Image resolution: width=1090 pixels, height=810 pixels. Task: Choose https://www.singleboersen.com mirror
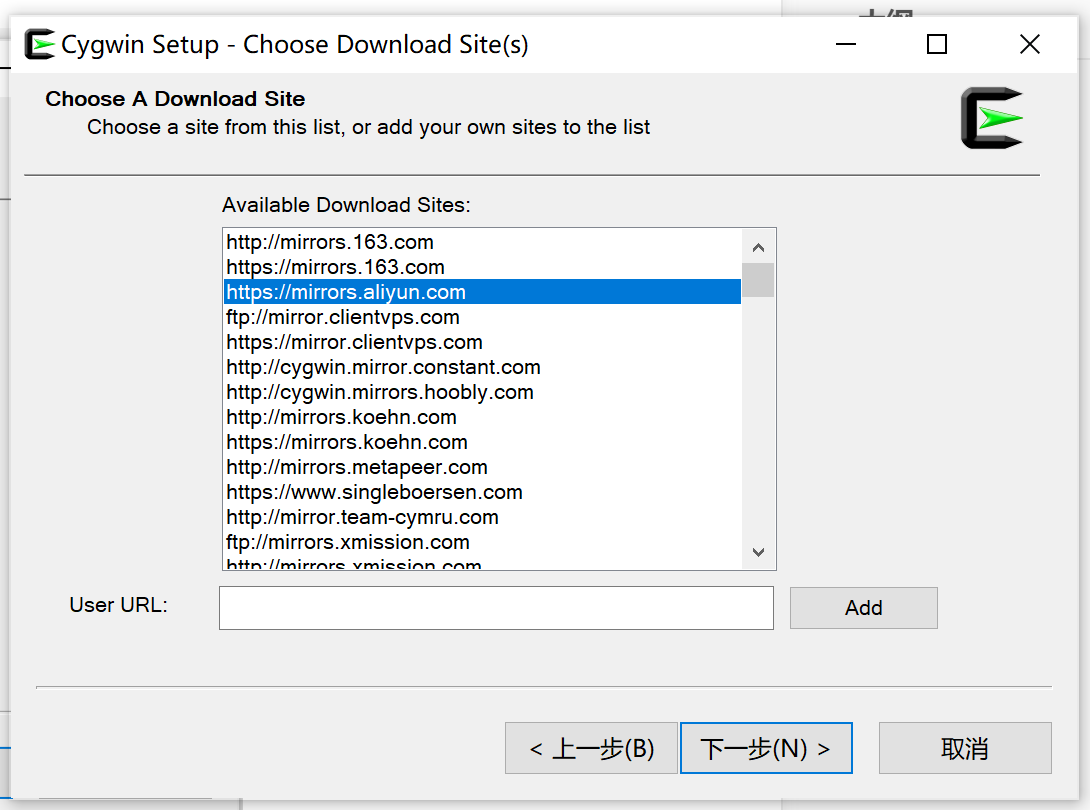(482, 492)
